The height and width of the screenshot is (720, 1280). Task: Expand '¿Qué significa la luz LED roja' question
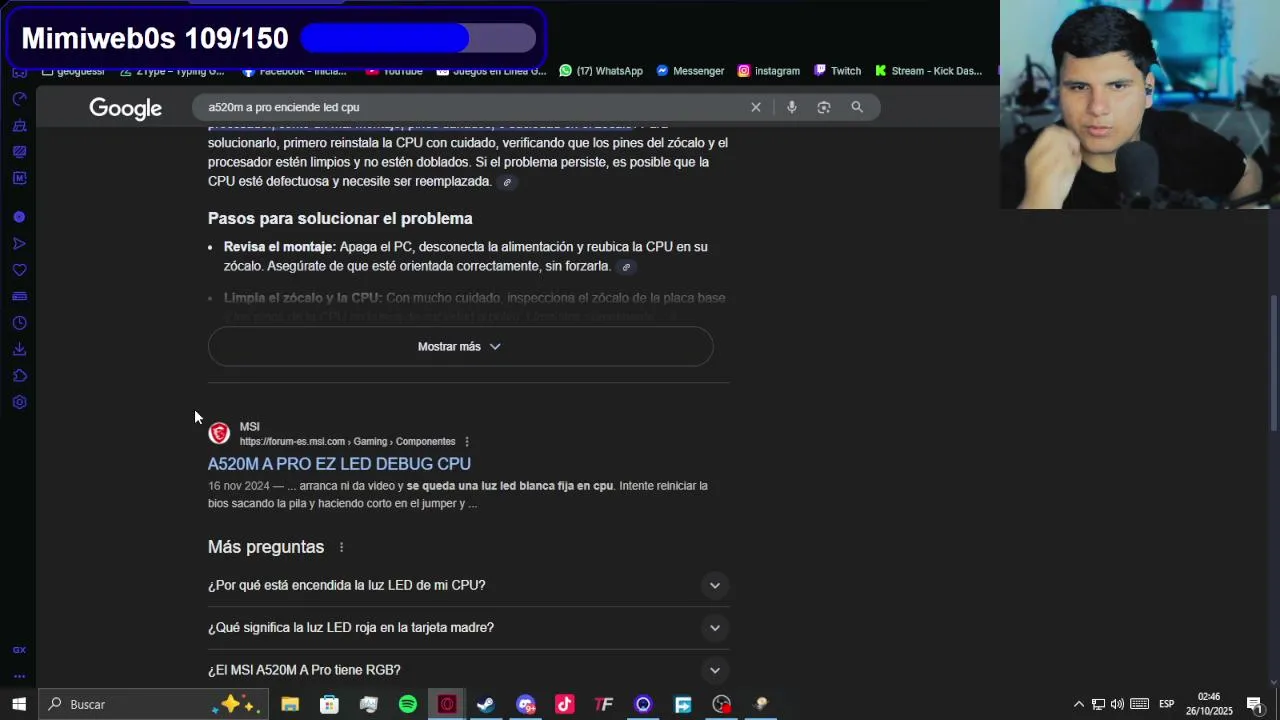(468, 628)
